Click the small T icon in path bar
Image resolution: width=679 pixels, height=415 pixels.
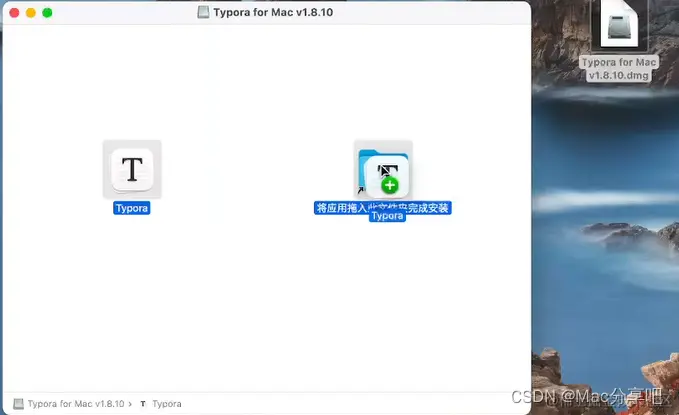(x=143, y=404)
